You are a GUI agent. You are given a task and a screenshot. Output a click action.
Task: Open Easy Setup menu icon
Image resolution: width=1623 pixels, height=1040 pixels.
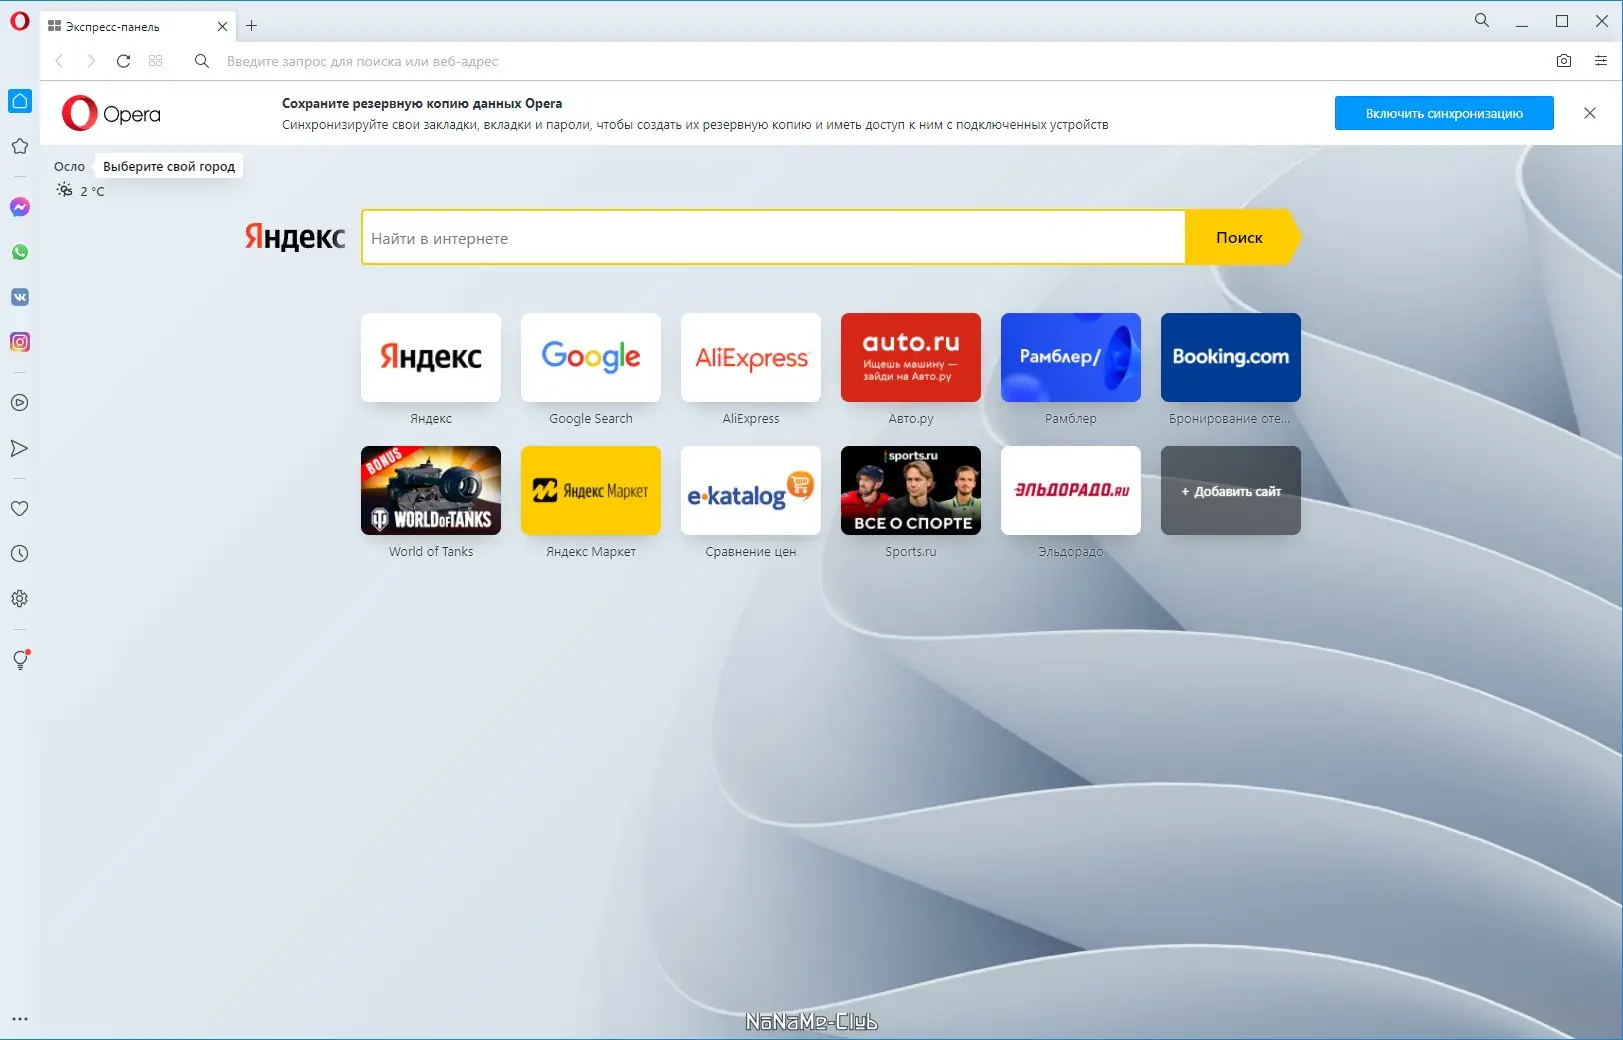coord(1601,61)
